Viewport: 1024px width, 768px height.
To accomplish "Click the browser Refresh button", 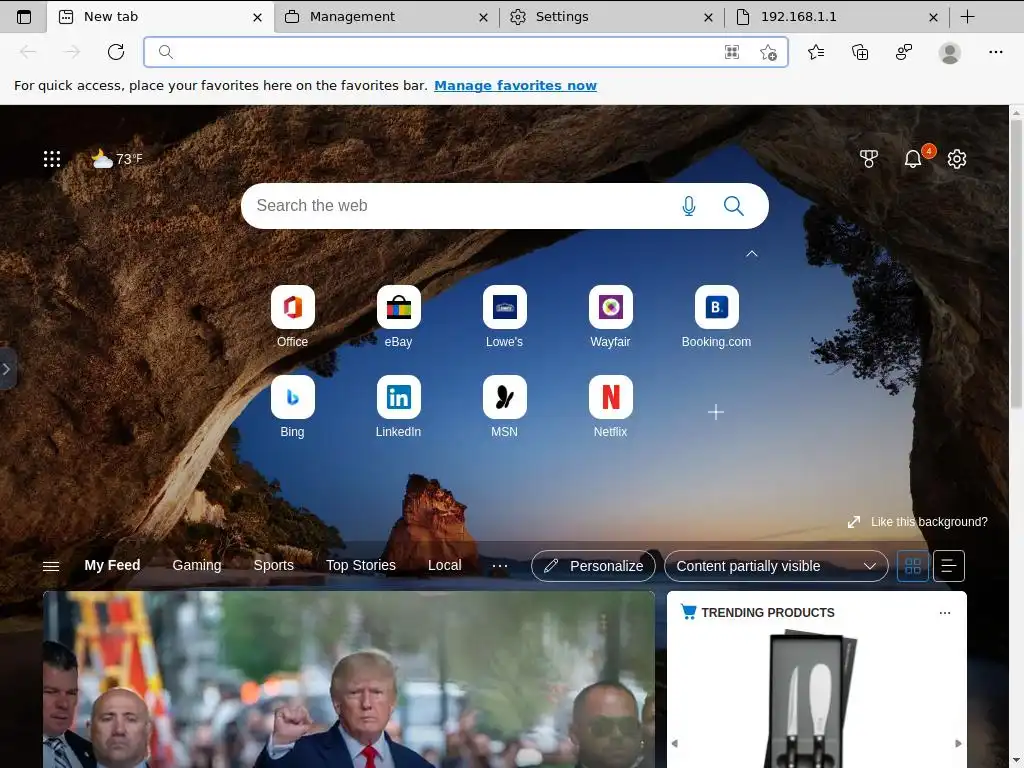I will [x=116, y=52].
